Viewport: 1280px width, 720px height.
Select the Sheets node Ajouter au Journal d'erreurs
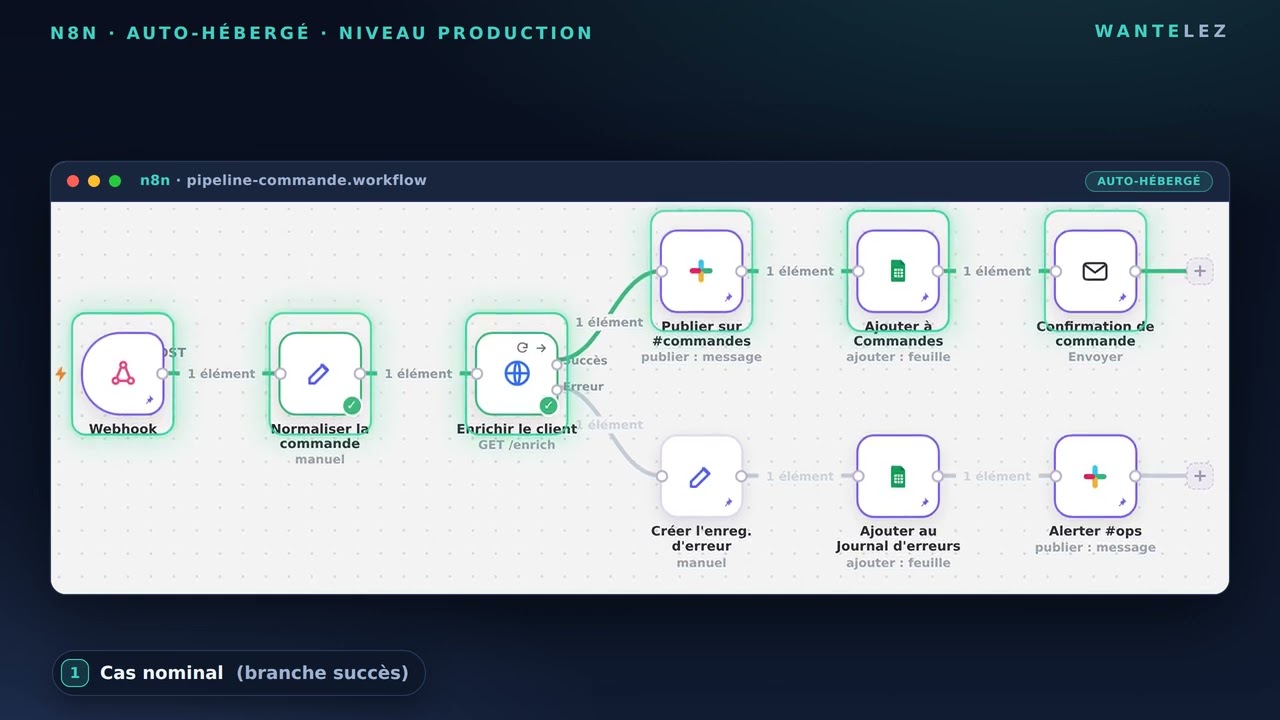(898, 476)
